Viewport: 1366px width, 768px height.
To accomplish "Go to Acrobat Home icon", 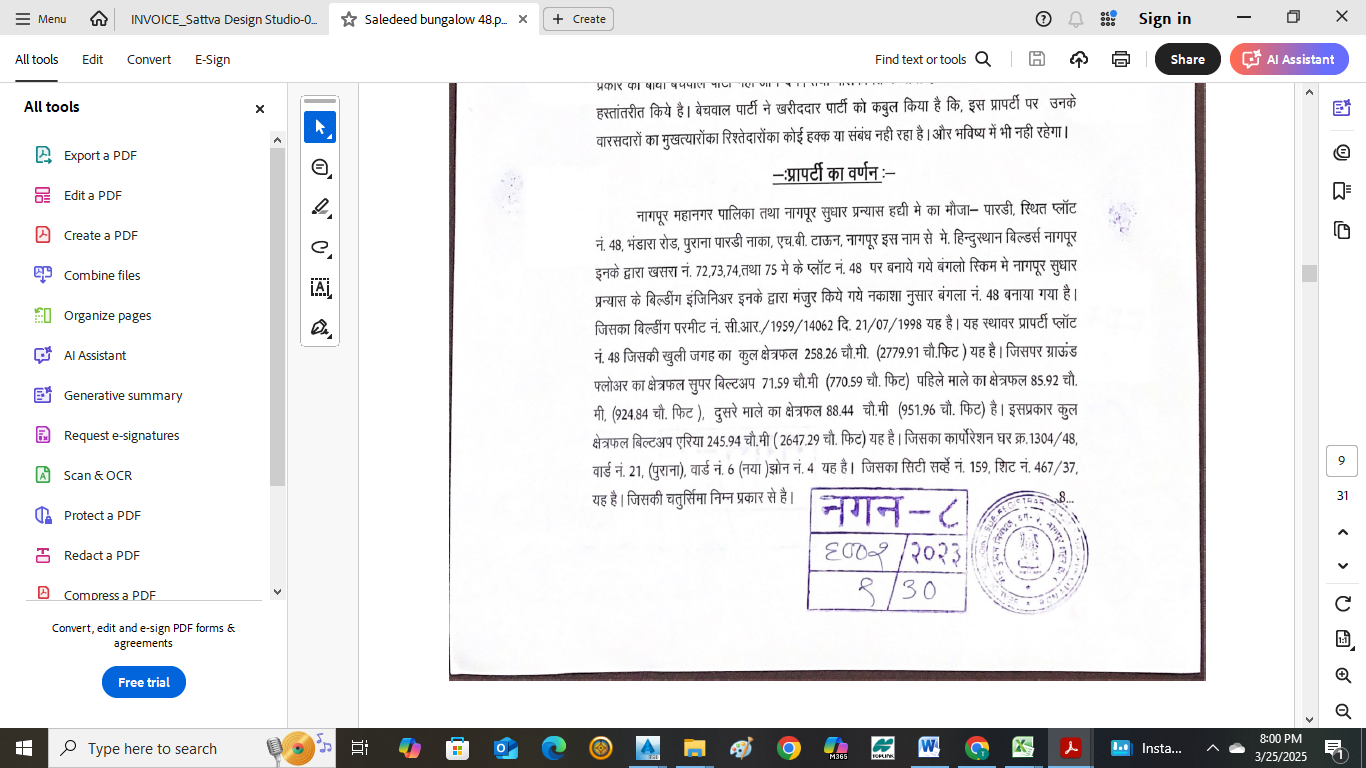I will click(99, 19).
